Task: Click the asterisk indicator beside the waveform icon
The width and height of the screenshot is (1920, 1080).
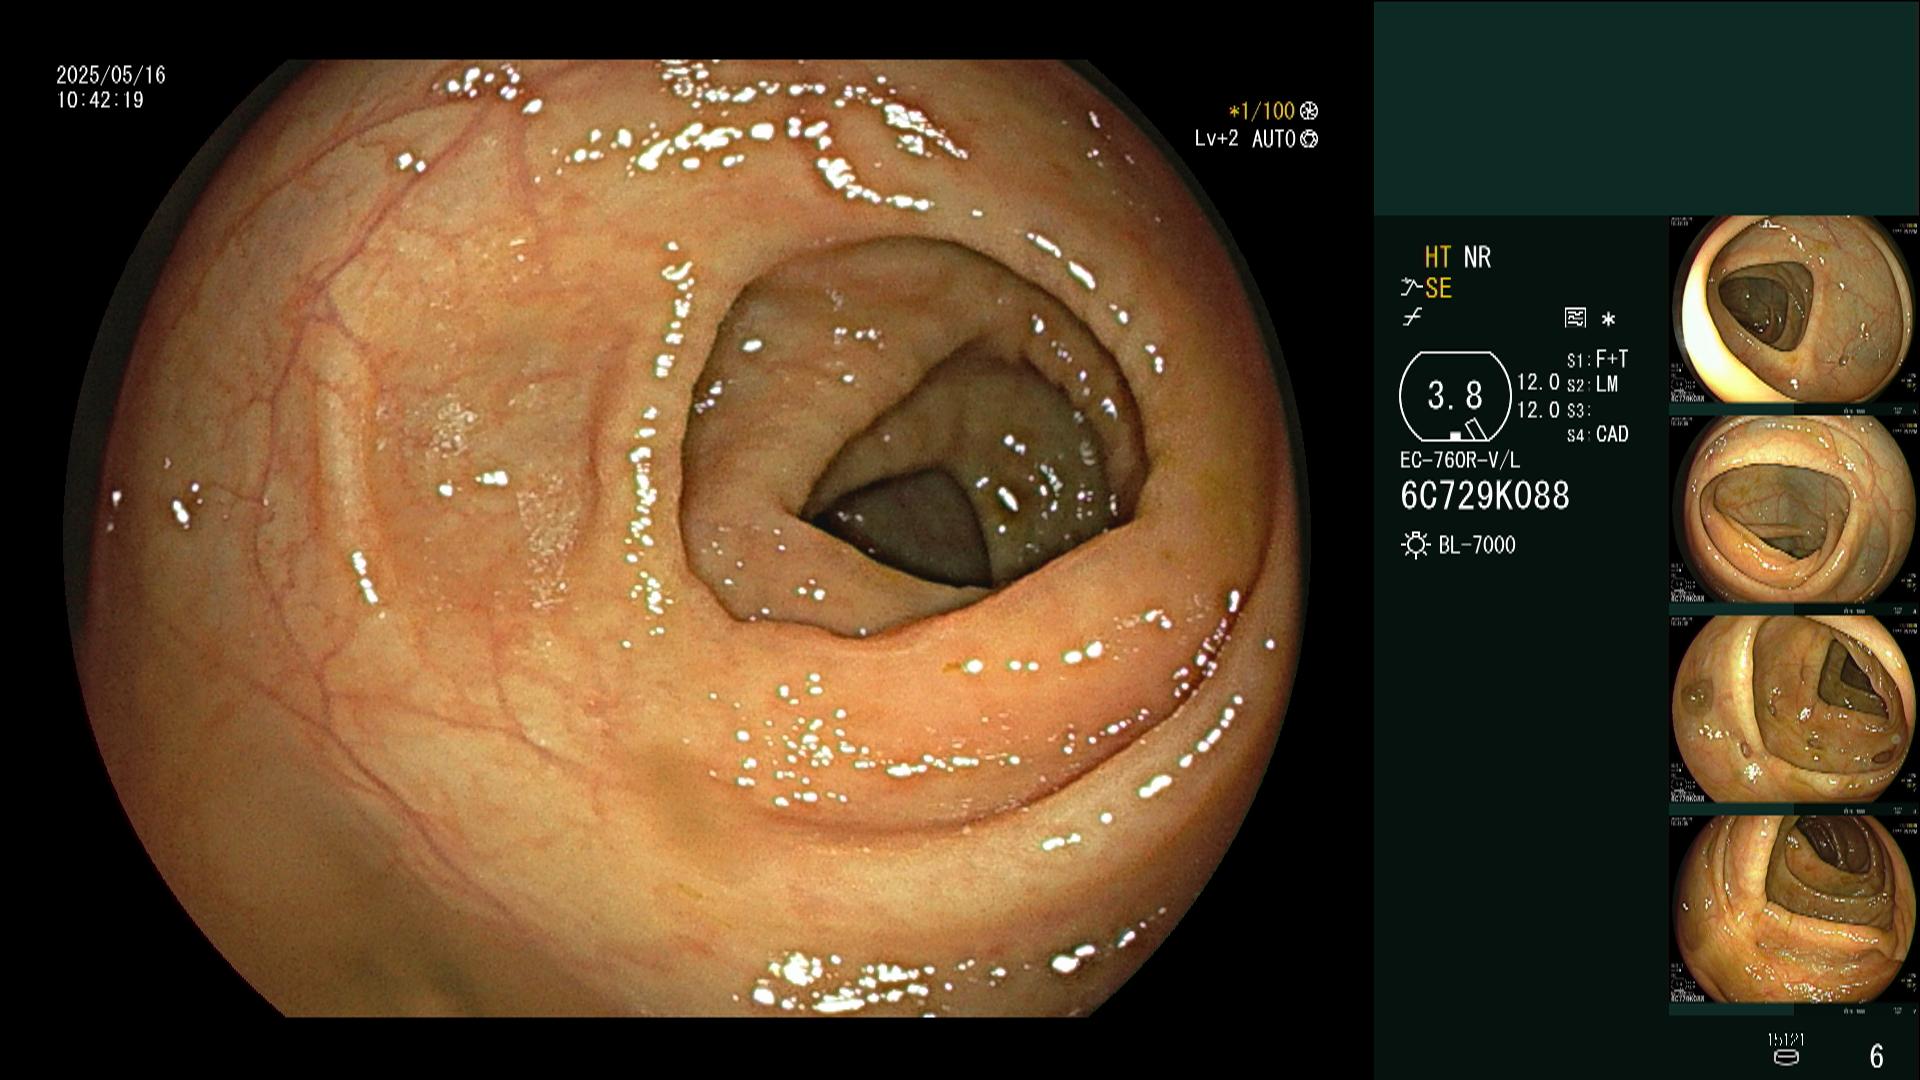Action: (1608, 319)
